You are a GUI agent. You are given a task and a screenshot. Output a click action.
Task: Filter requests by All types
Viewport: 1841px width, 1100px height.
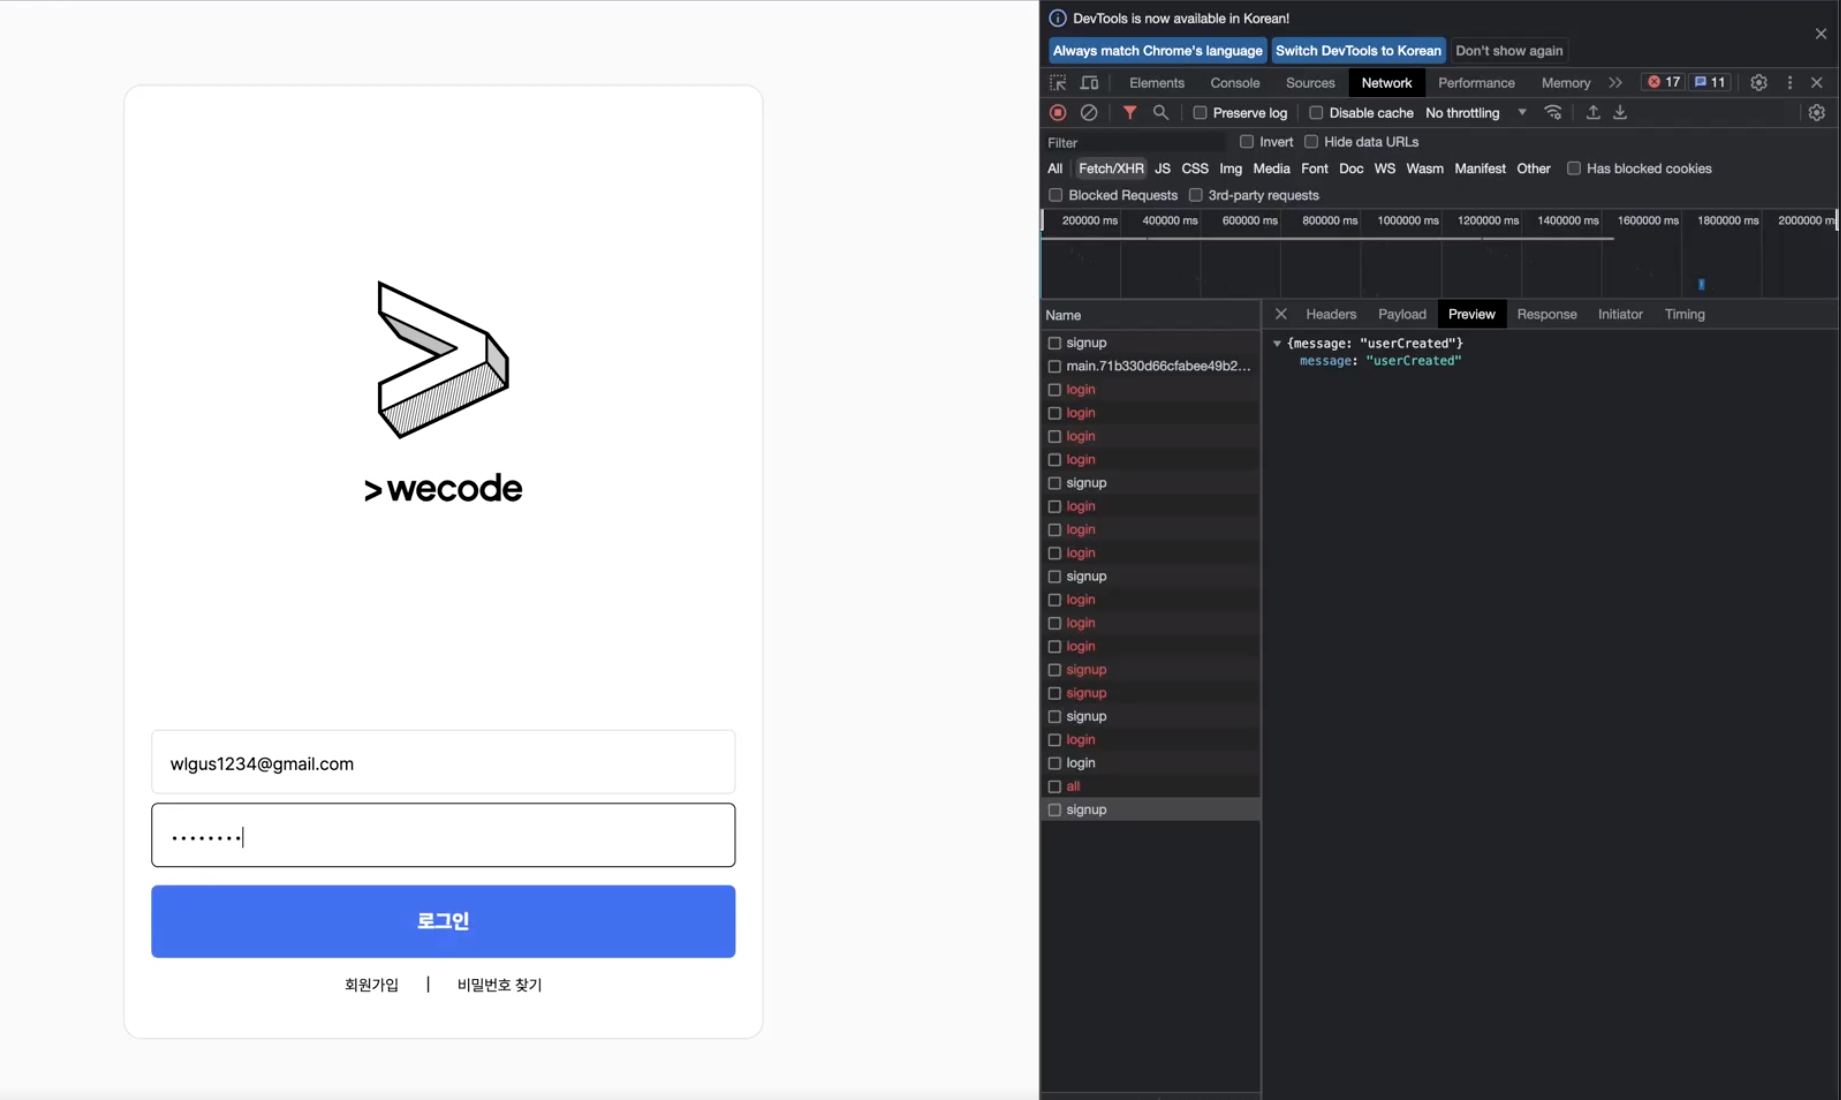coord(1055,169)
